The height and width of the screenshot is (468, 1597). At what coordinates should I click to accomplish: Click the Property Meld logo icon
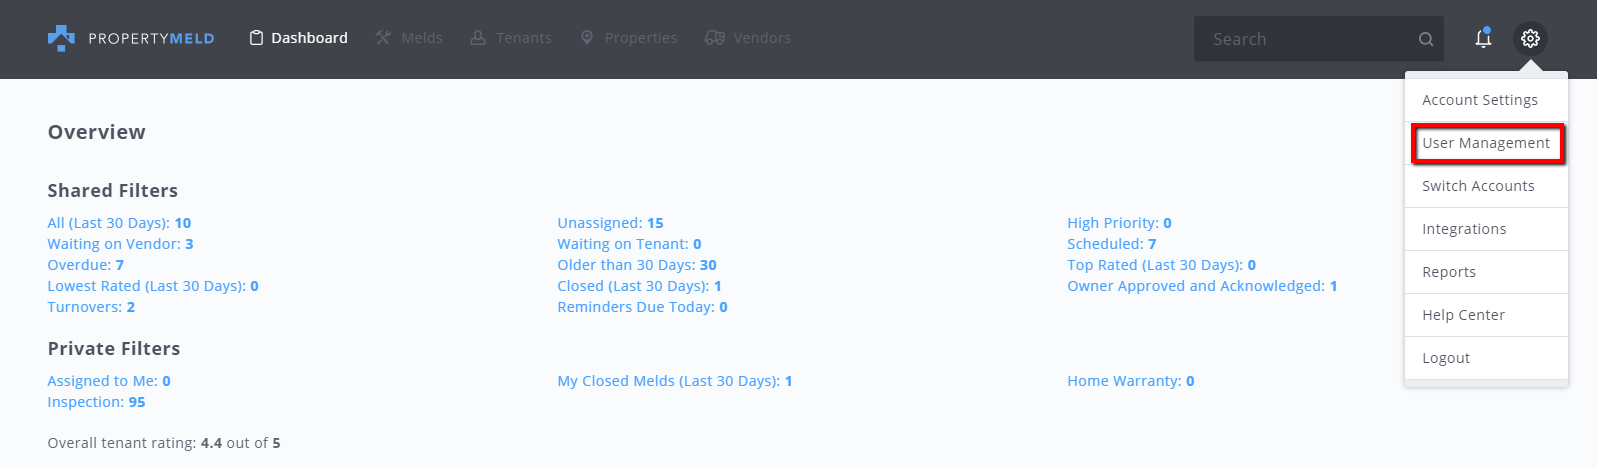pyautogui.click(x=61, y=38)
